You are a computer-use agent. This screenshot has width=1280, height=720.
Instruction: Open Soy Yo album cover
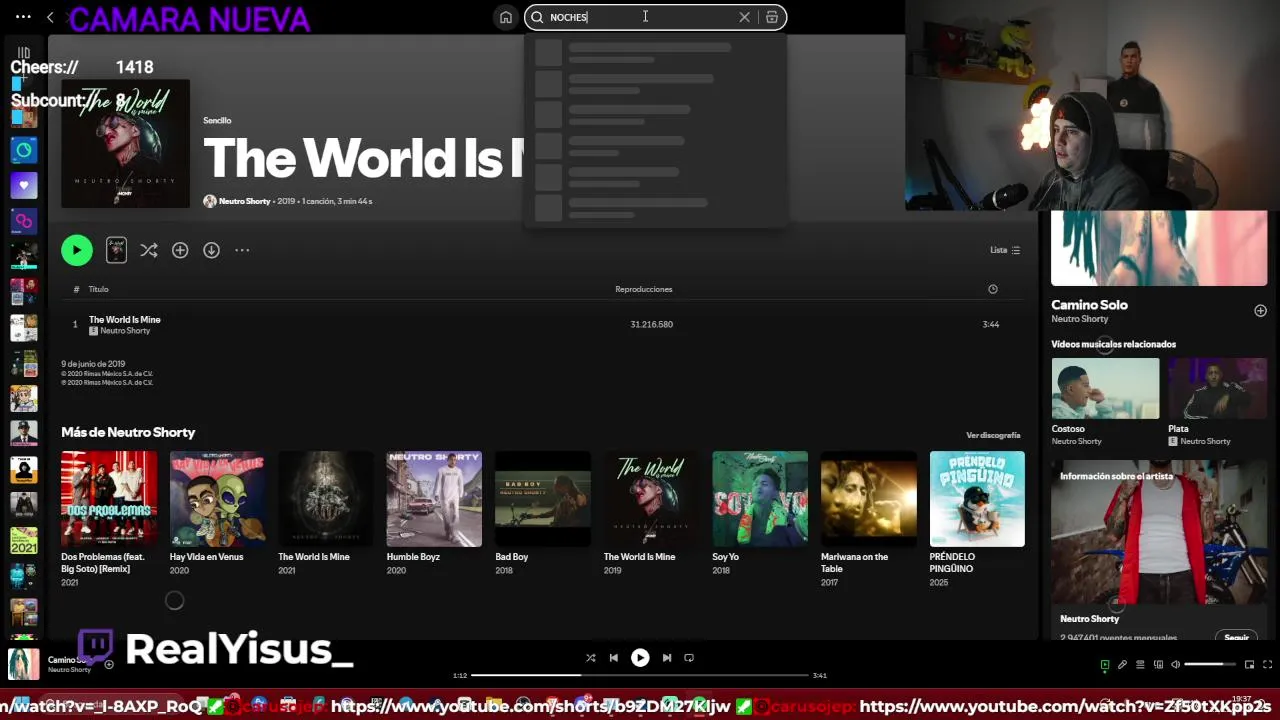pyautogui.click(x=760, y=499)
